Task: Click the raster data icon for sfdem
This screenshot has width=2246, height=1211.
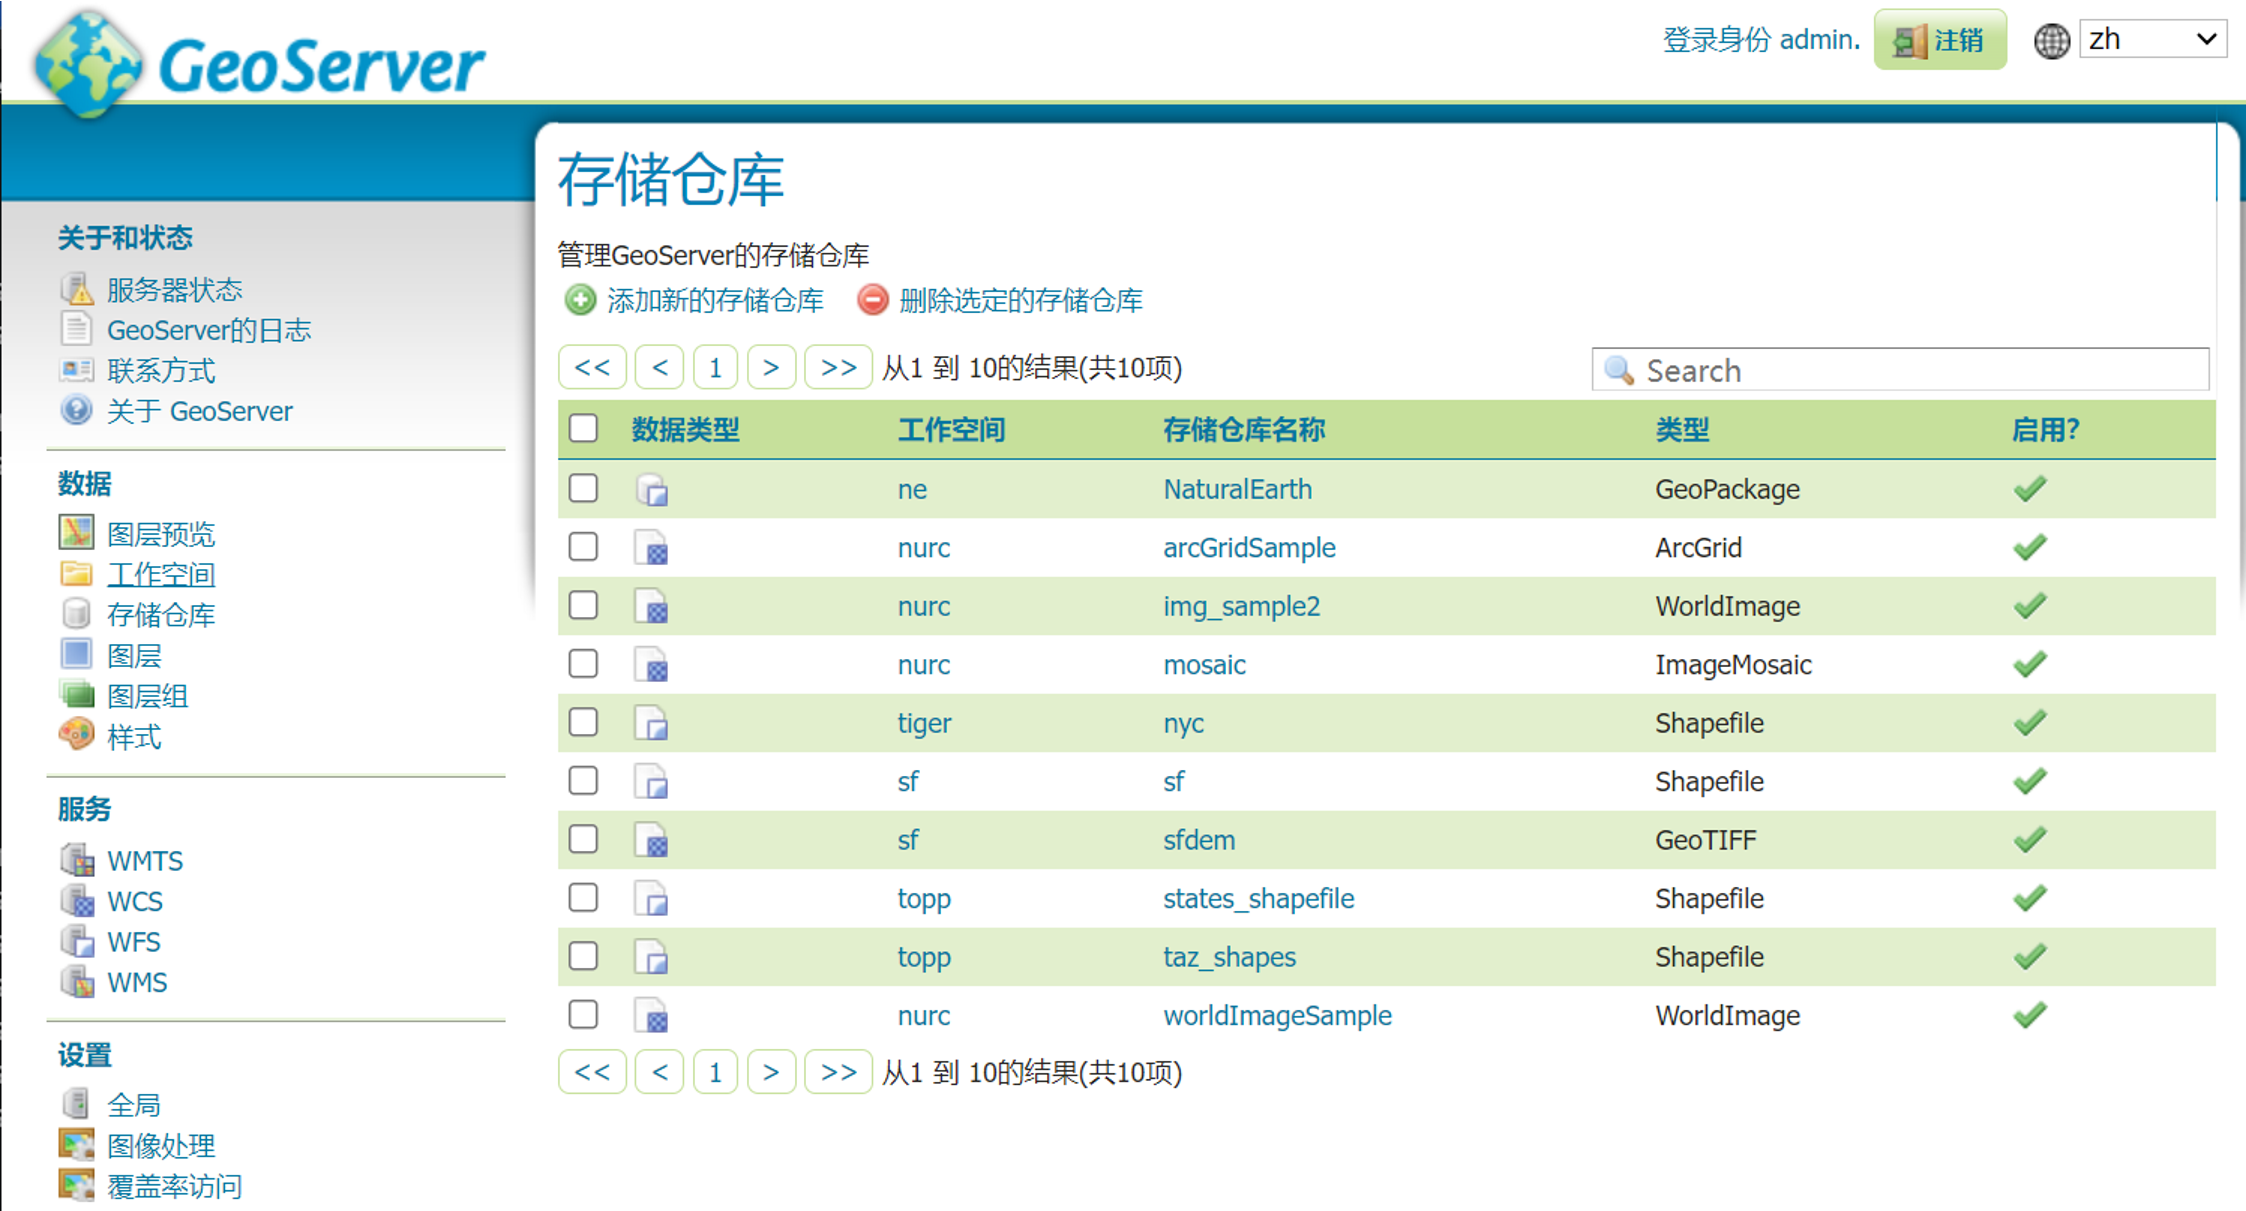Action: (652, 841)
